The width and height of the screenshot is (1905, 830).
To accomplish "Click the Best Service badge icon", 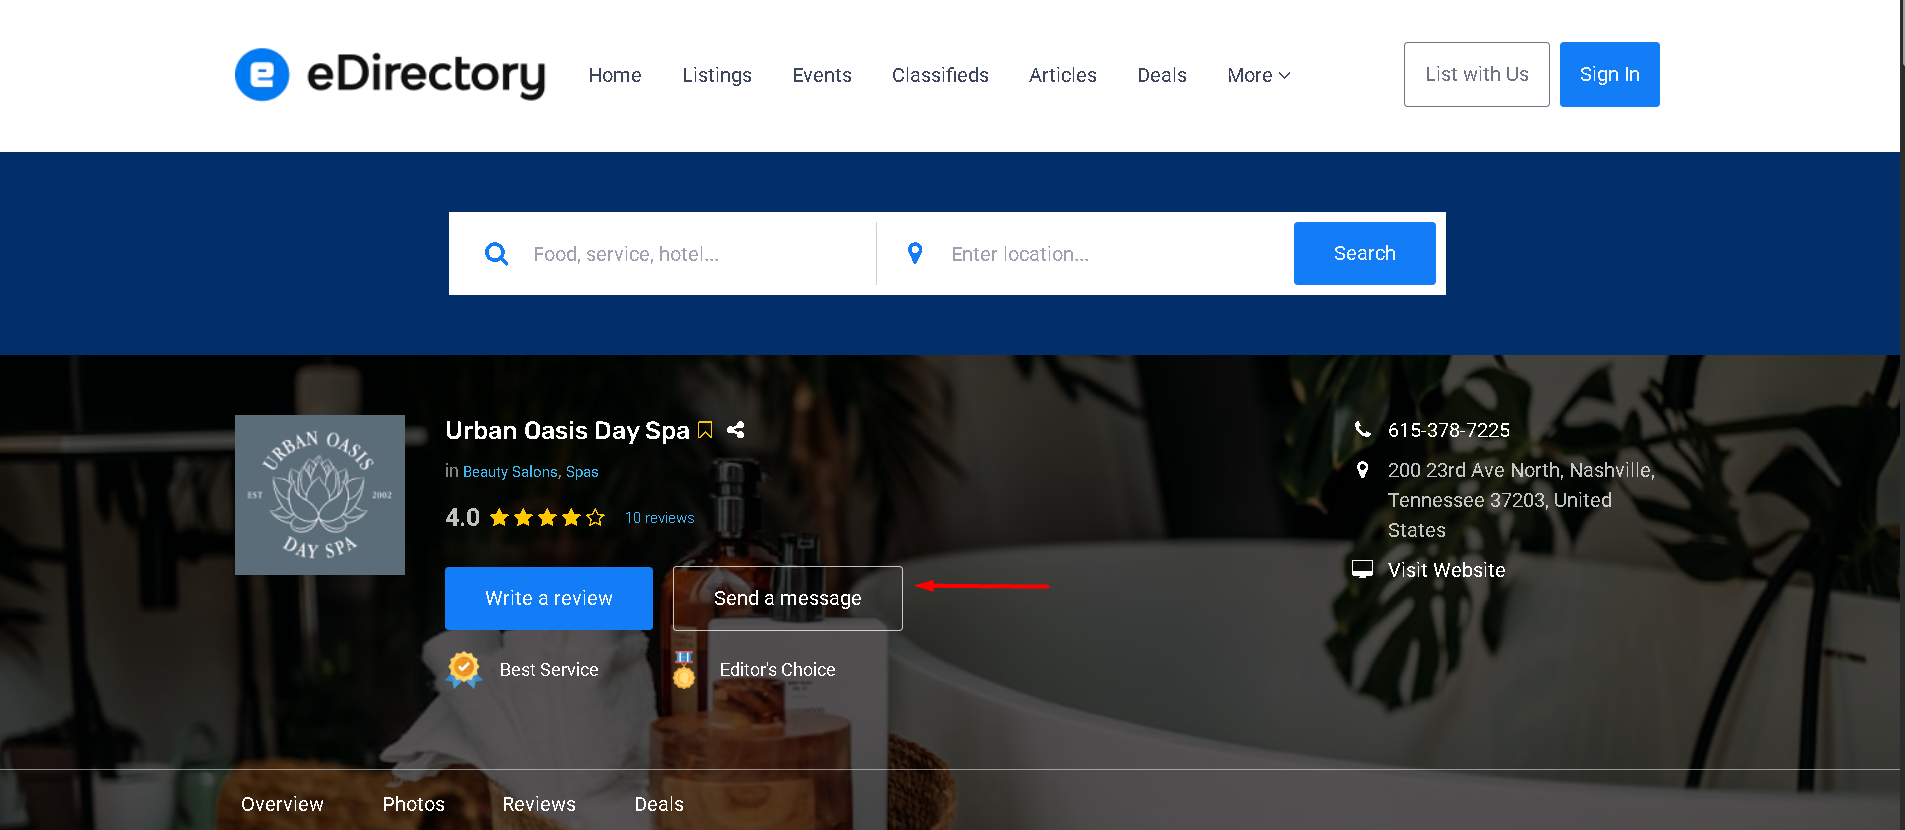I will point(464,669).
